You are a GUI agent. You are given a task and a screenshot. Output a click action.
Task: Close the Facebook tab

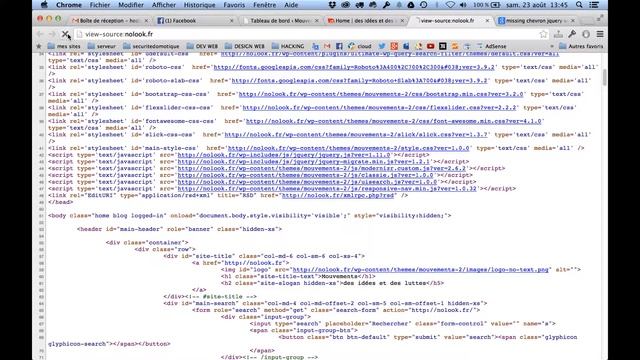(x=232, y=20)
